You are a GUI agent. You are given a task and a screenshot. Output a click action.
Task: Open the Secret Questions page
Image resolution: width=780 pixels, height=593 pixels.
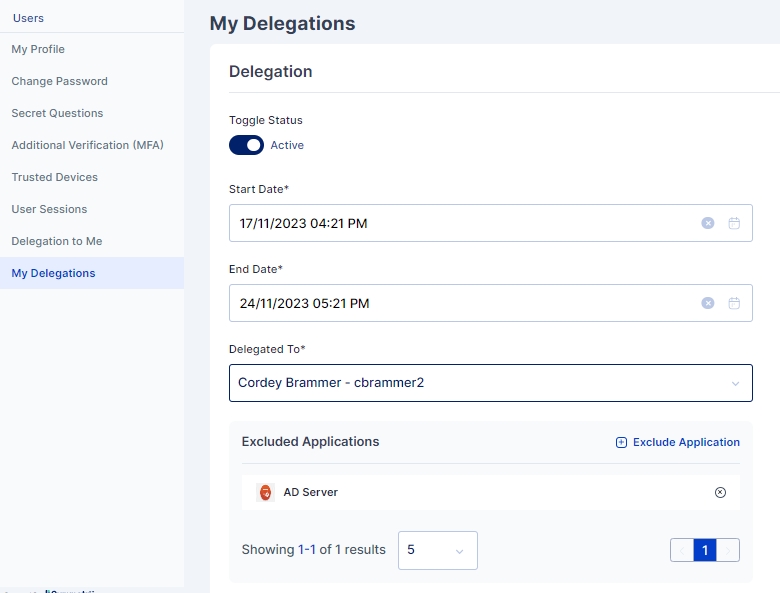[57, 113]
